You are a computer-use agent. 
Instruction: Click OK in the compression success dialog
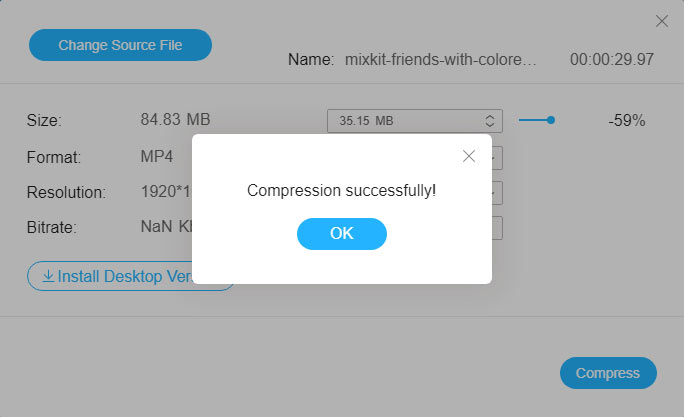click(341, 233)
